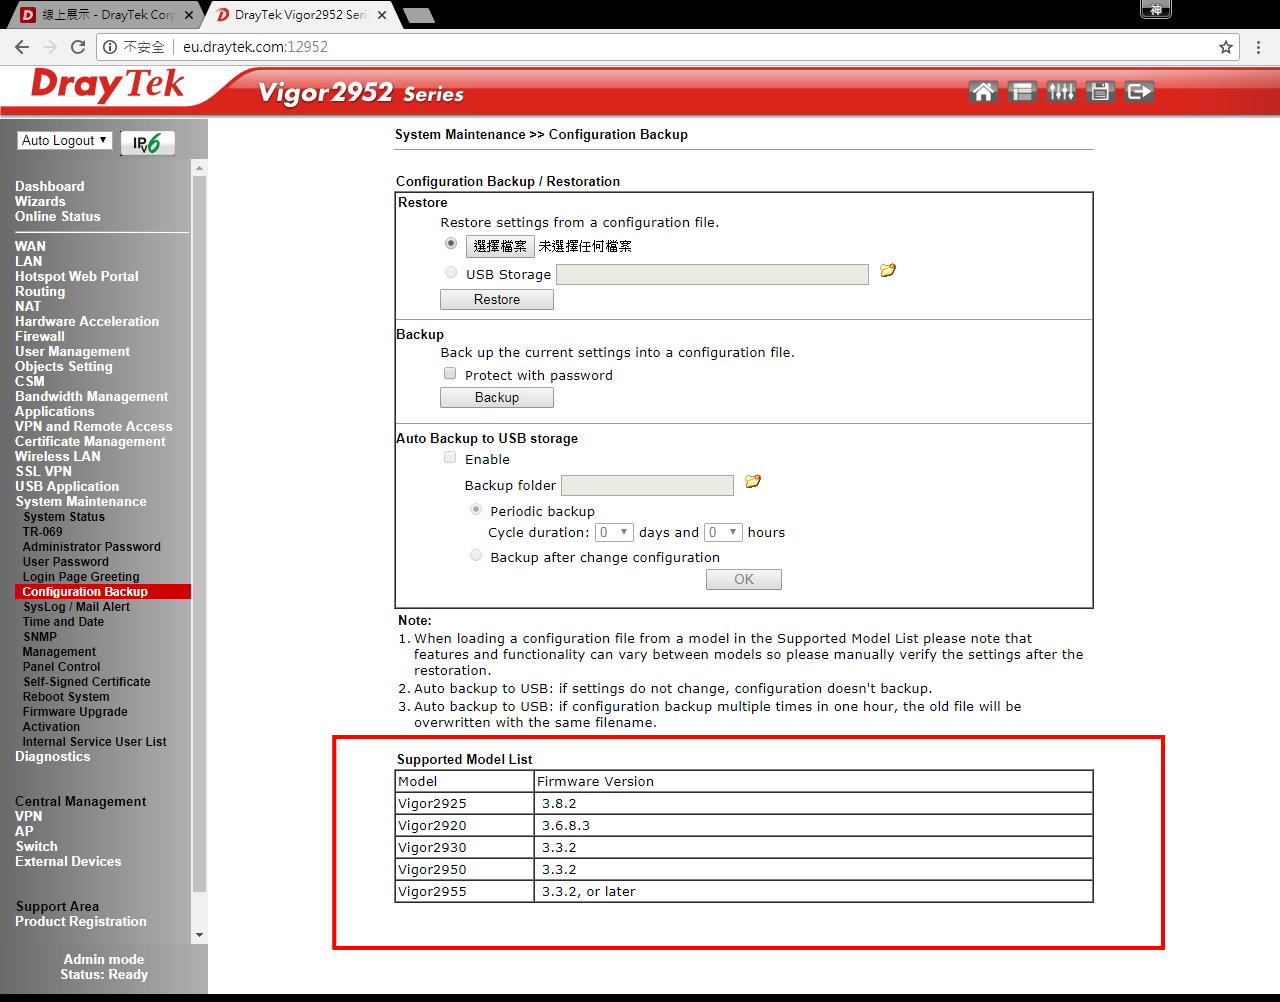Open VPN and Remote Access menu
This screenshot has height=1002, width=1280.
(94, 426)
